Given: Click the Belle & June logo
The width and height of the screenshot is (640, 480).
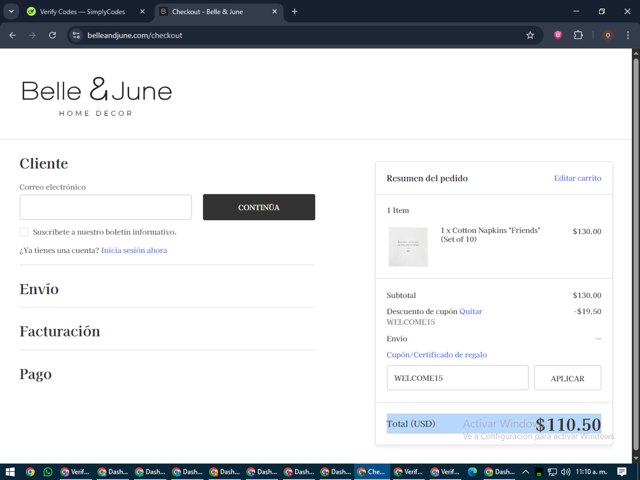Looking at the screenshot, I should (97, 96).
